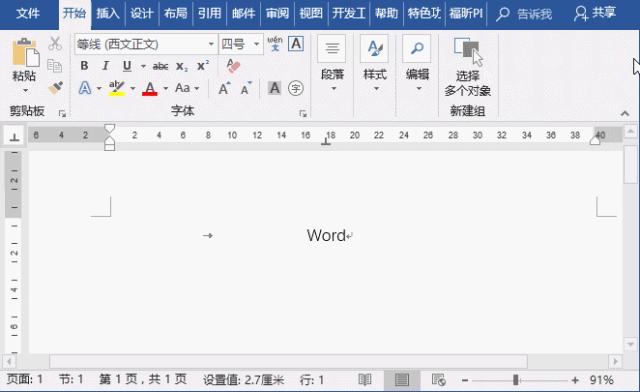Click the 第1页，共1页 page indicator

pyautogui.click(x=143, y=380)
